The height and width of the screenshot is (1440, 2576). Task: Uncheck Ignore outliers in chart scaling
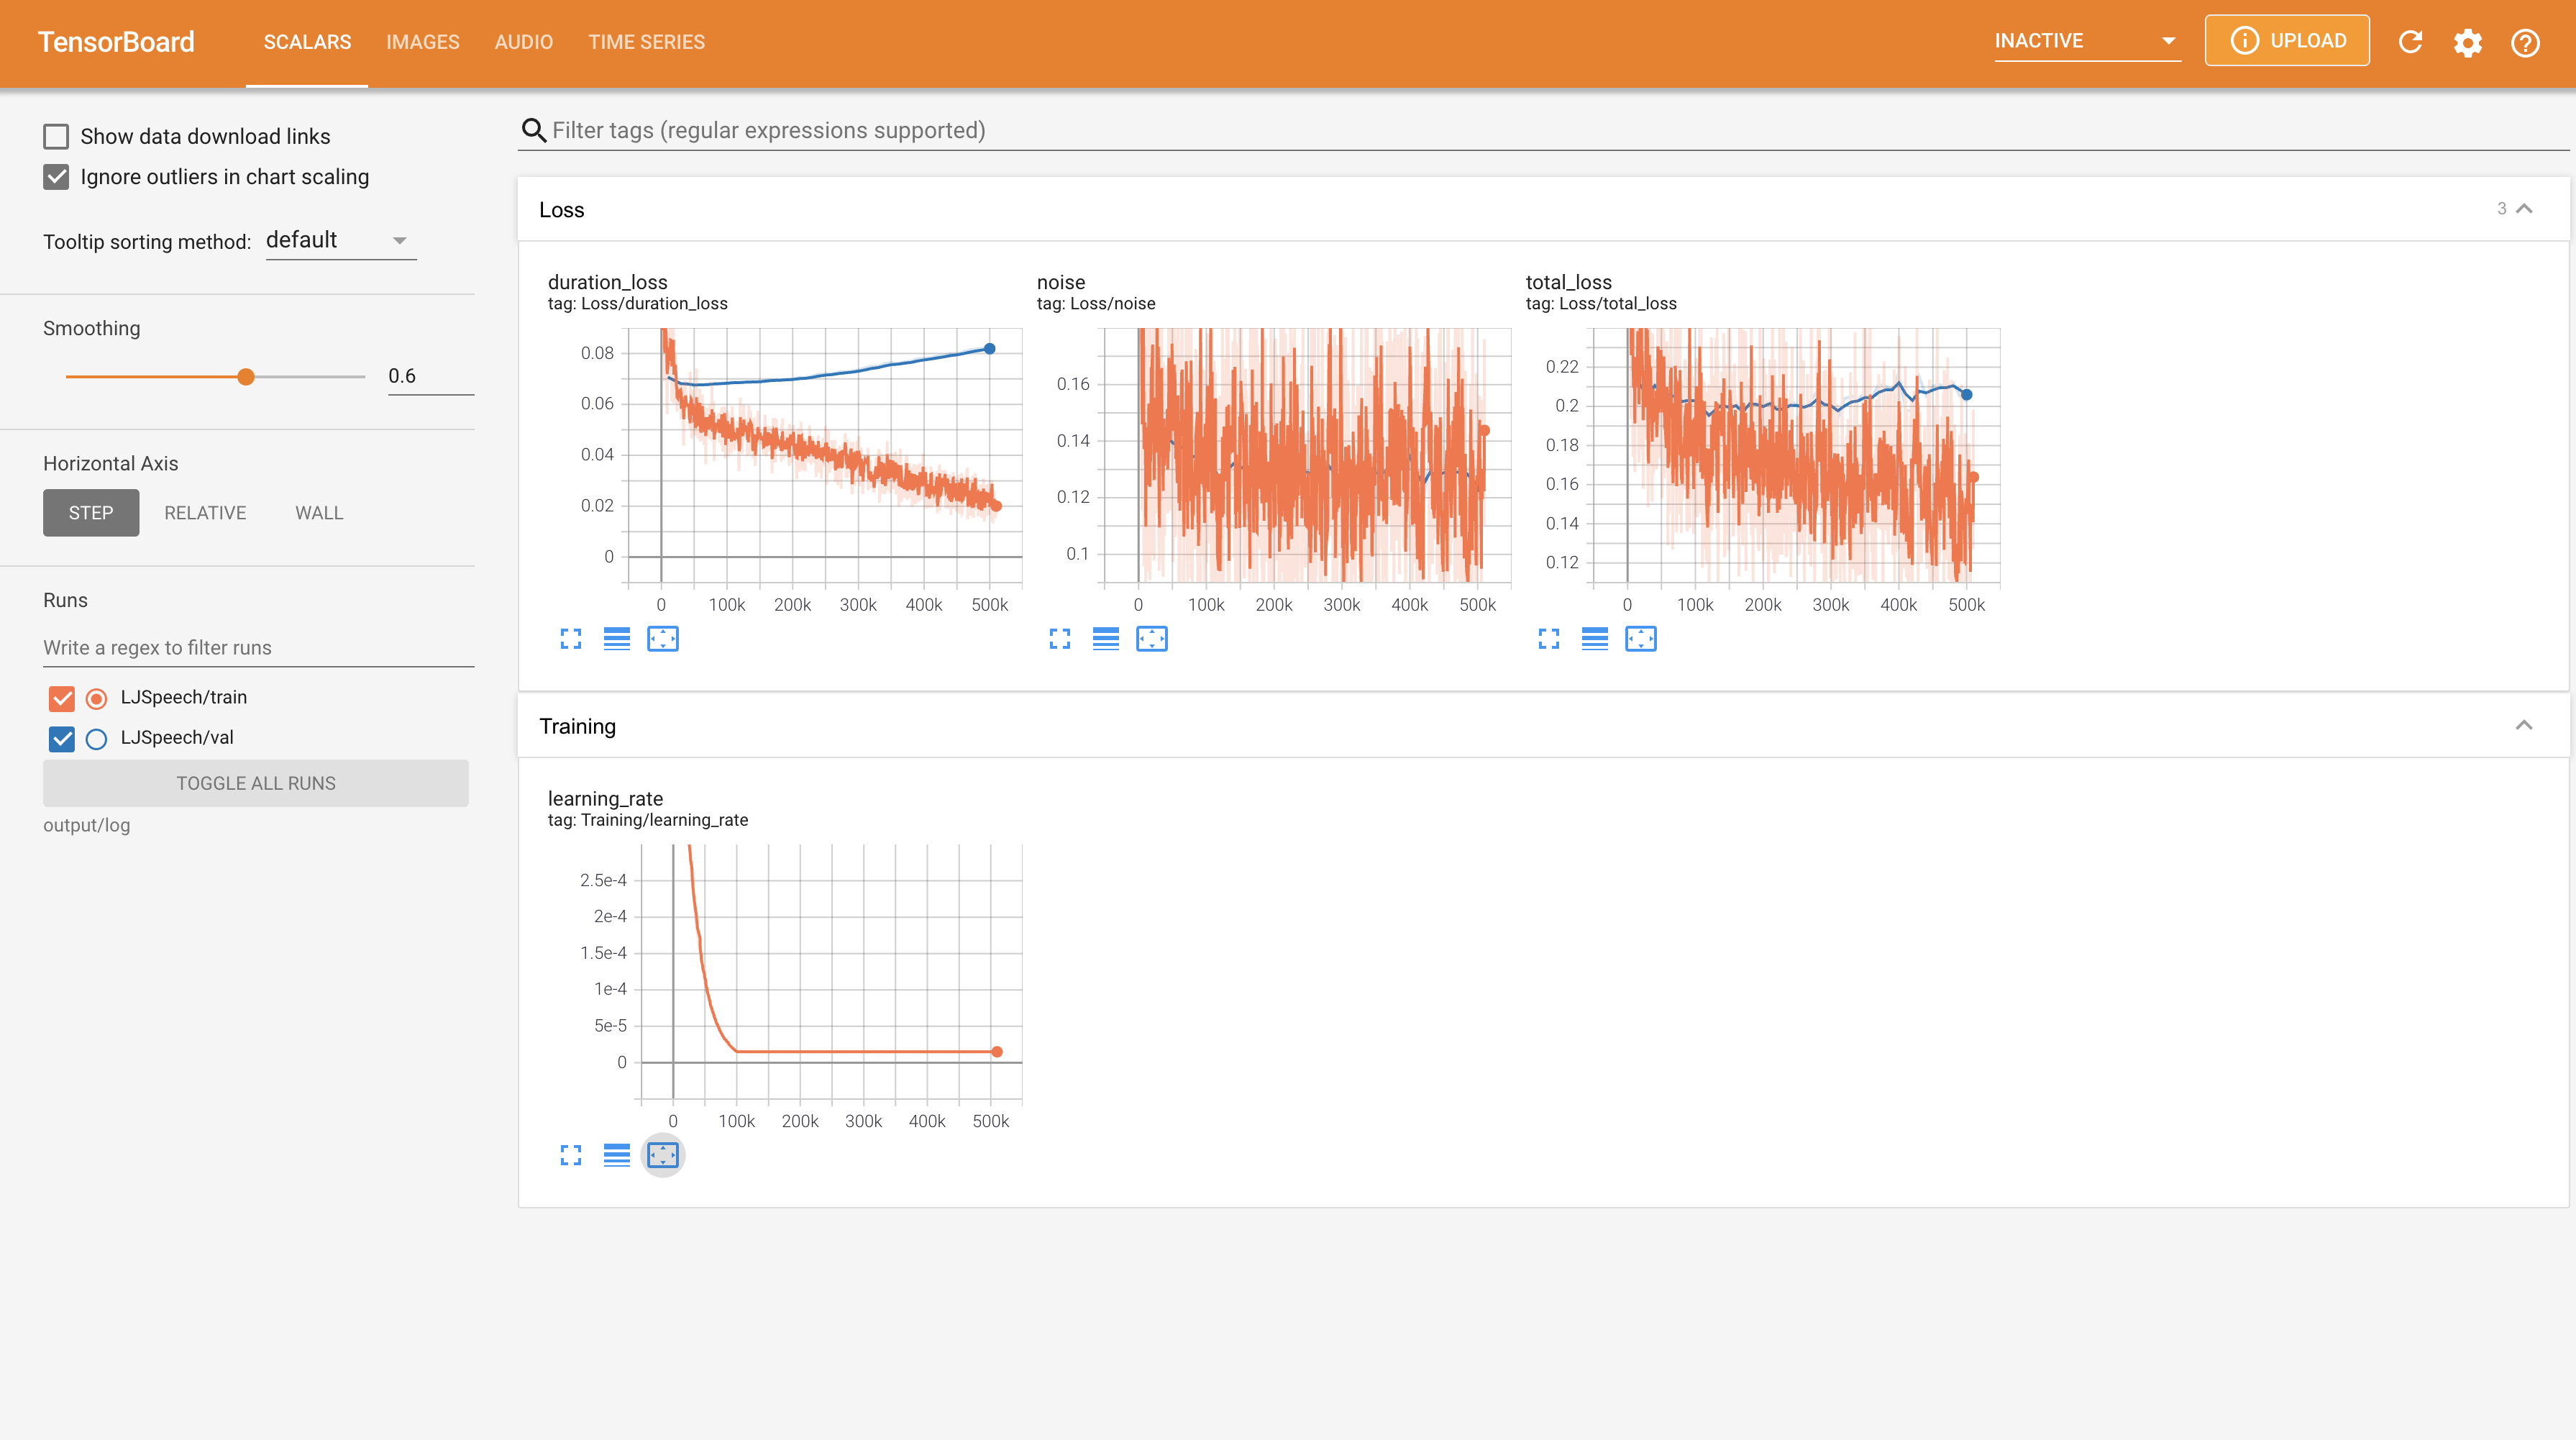[56, 177]
